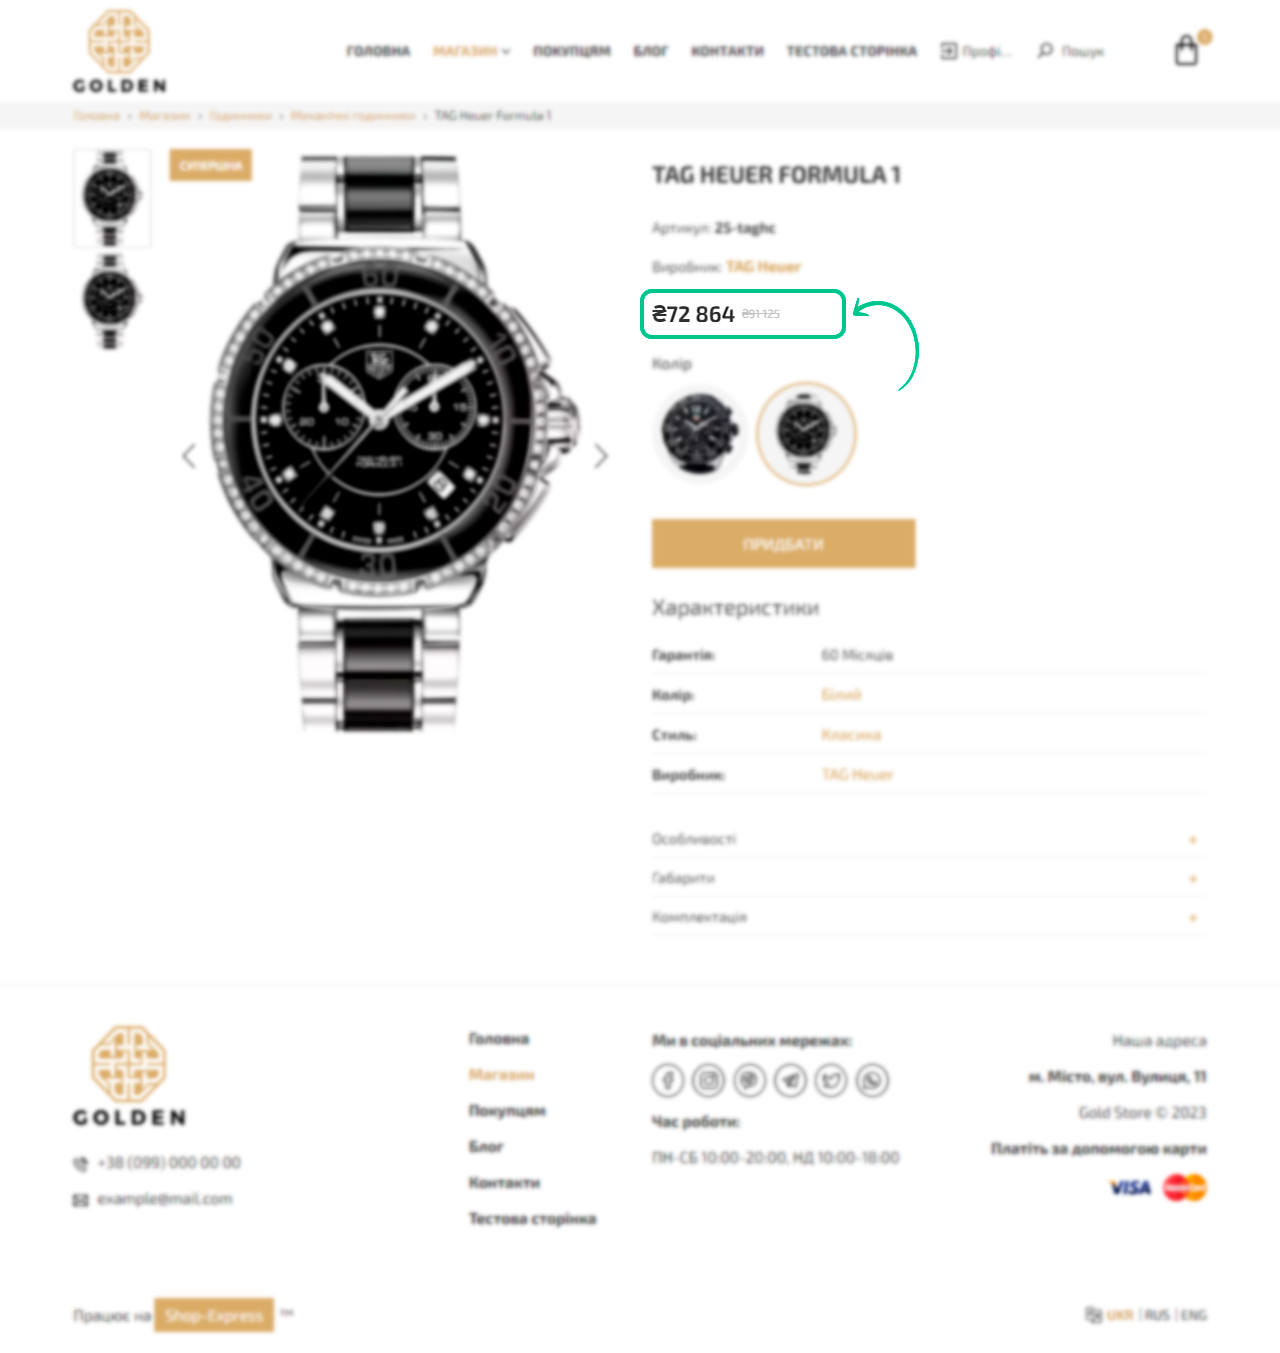
Task: Expand the Комплектація section
Action: [x=929, y=917]
